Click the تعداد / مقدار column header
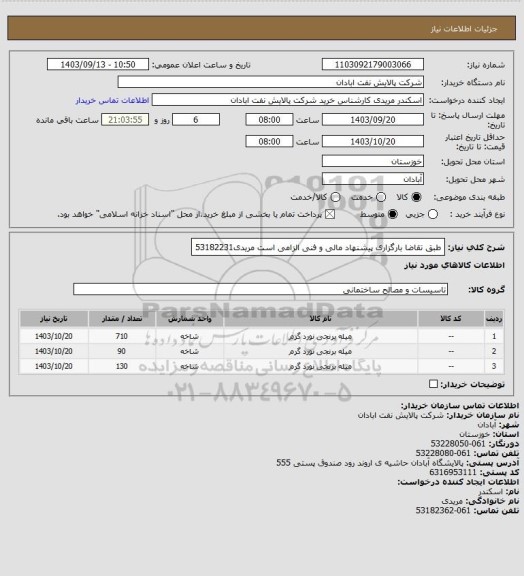524x576 pixels. click(x=122, y=318)
